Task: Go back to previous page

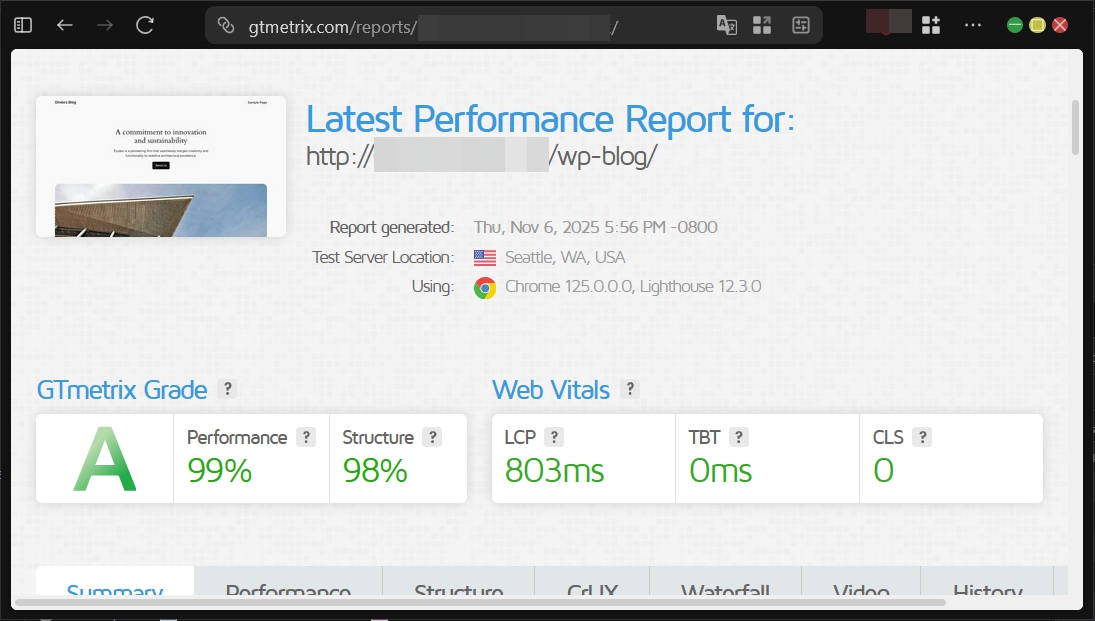Action: 65,25
